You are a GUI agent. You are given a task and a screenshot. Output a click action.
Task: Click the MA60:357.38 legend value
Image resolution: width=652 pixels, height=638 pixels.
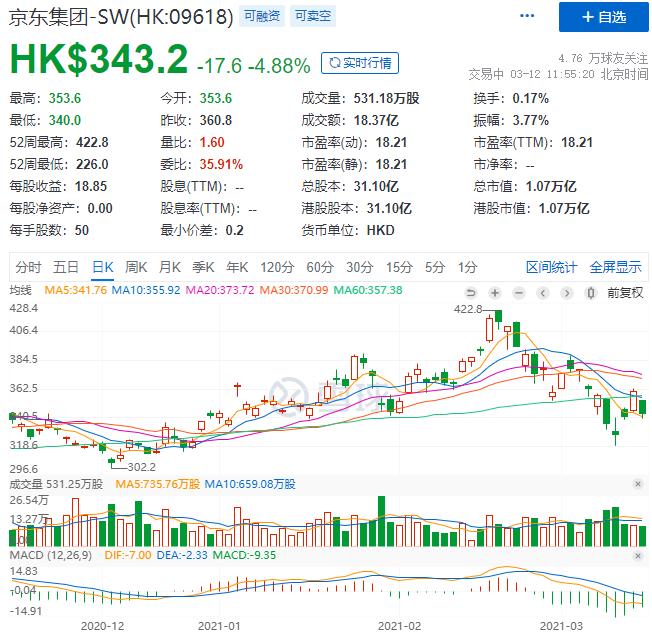click(368, 290)
